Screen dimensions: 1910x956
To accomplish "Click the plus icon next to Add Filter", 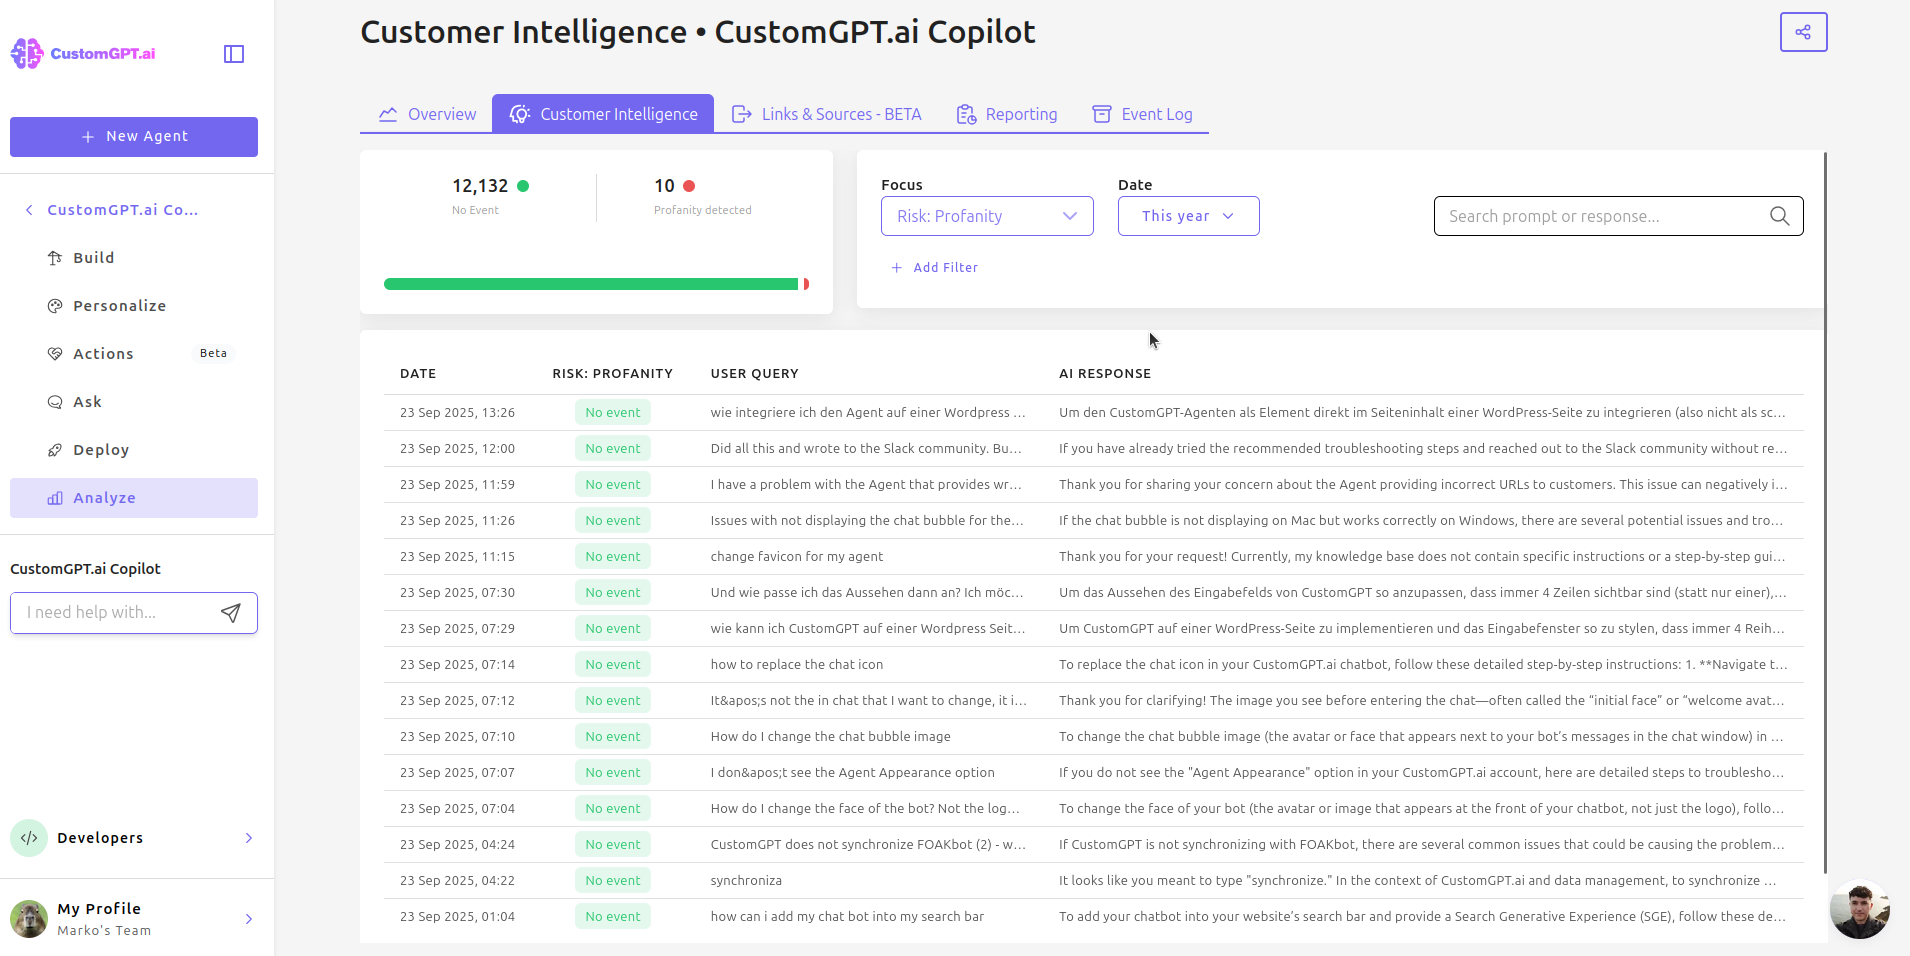I will [x=897, y=268].
